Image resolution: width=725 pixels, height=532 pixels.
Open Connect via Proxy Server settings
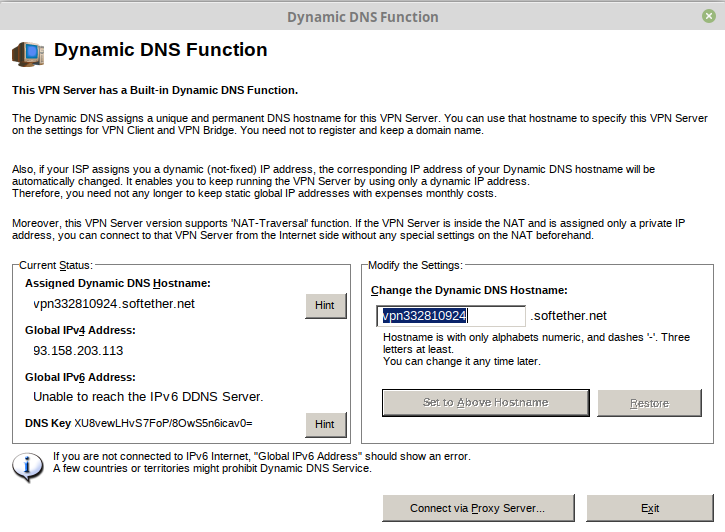[x=478, y=508]
